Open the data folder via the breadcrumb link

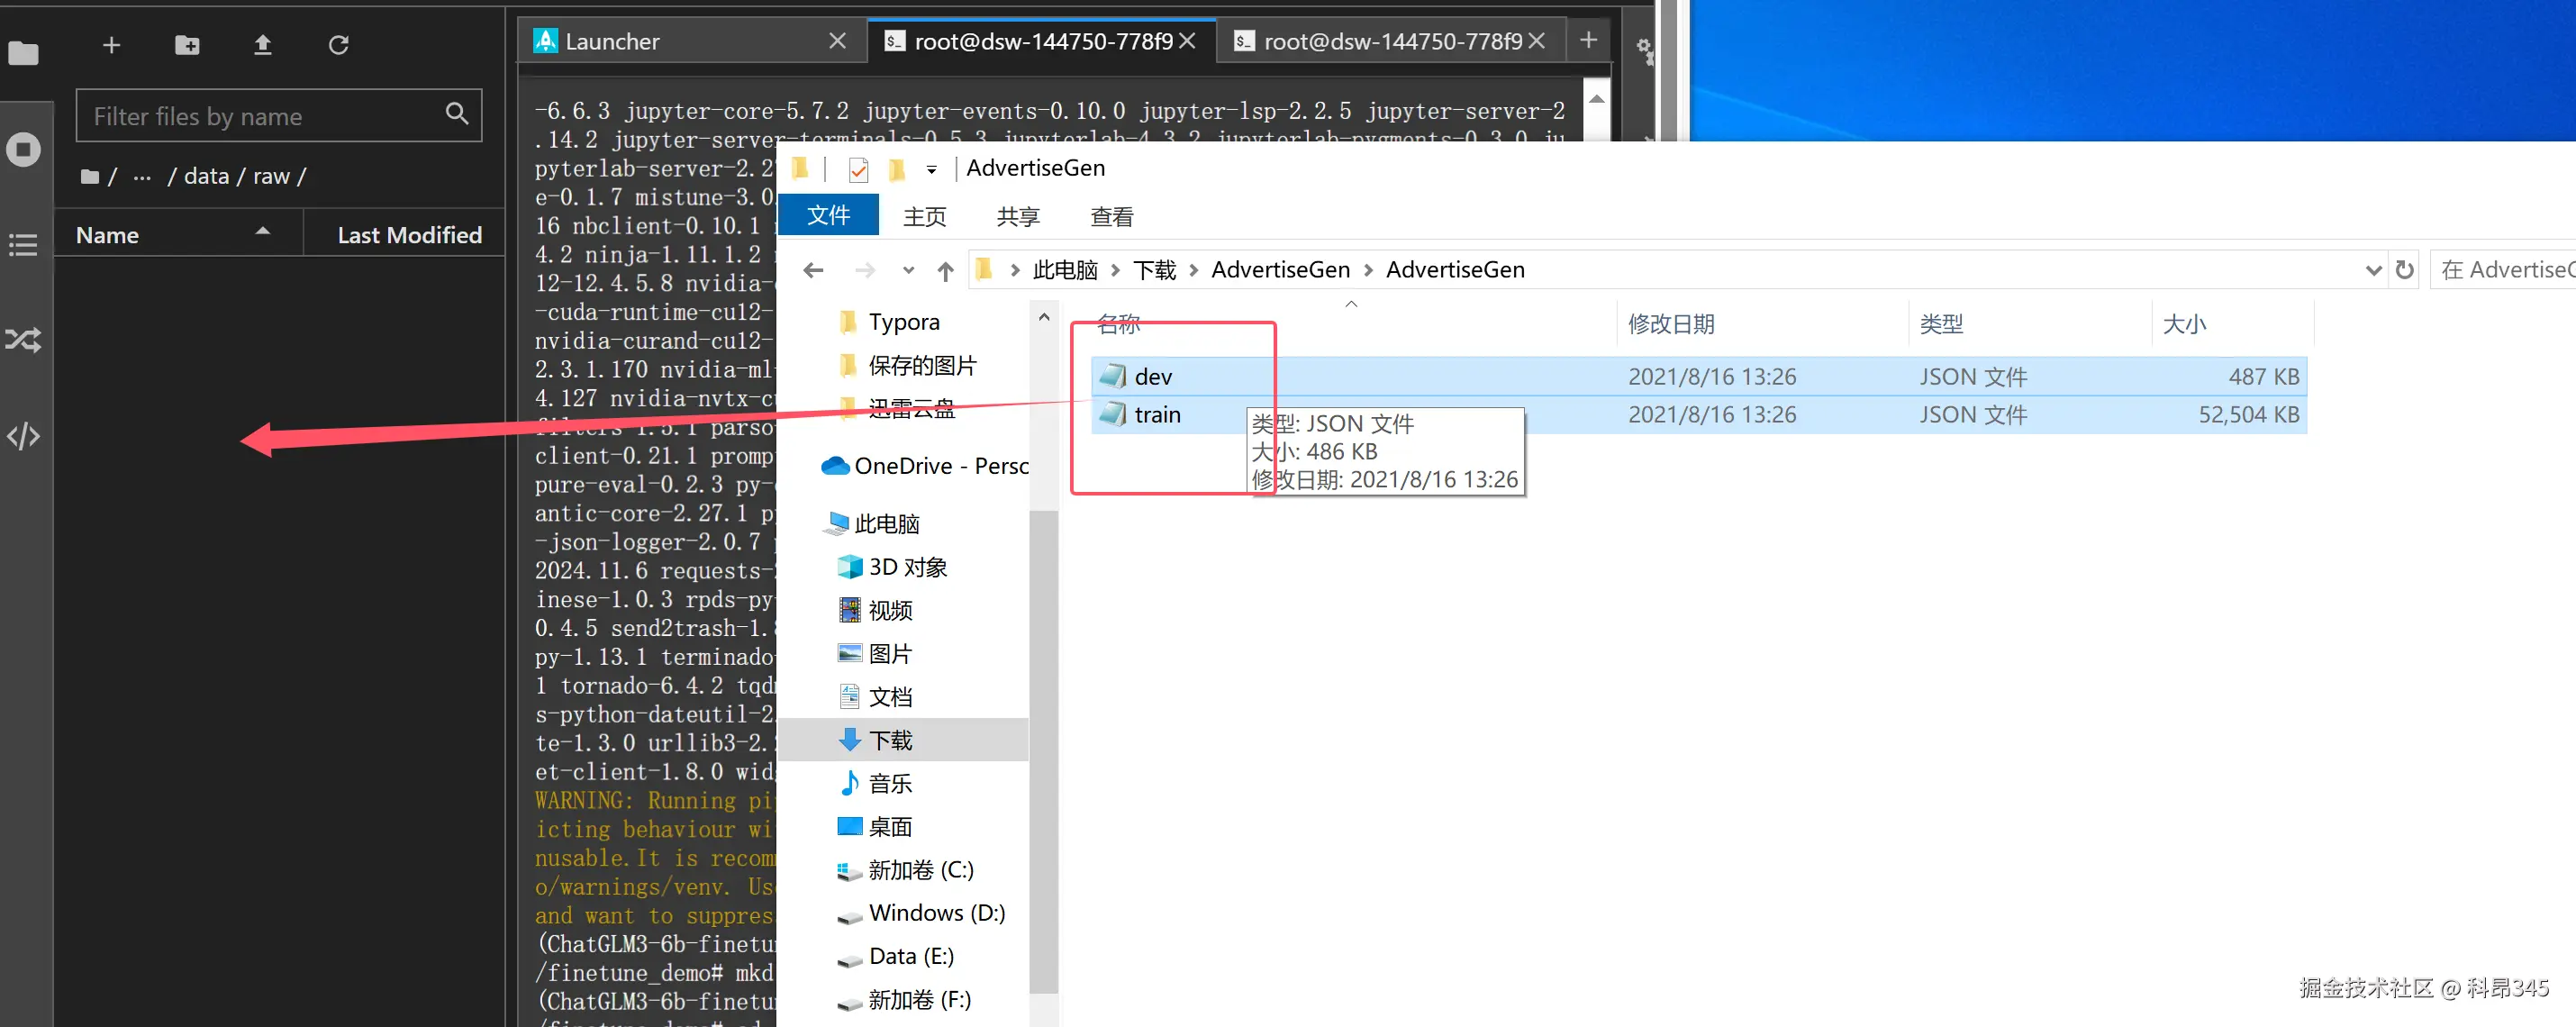pos(205,176)
